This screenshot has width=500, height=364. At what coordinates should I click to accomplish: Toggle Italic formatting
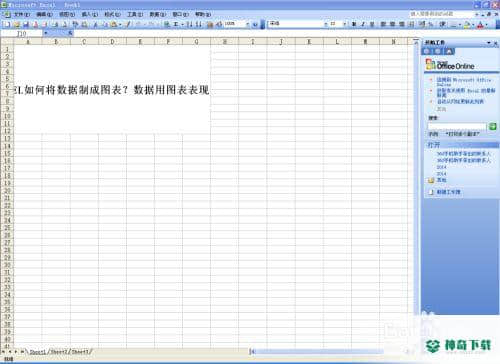click(x=363, y=24)
